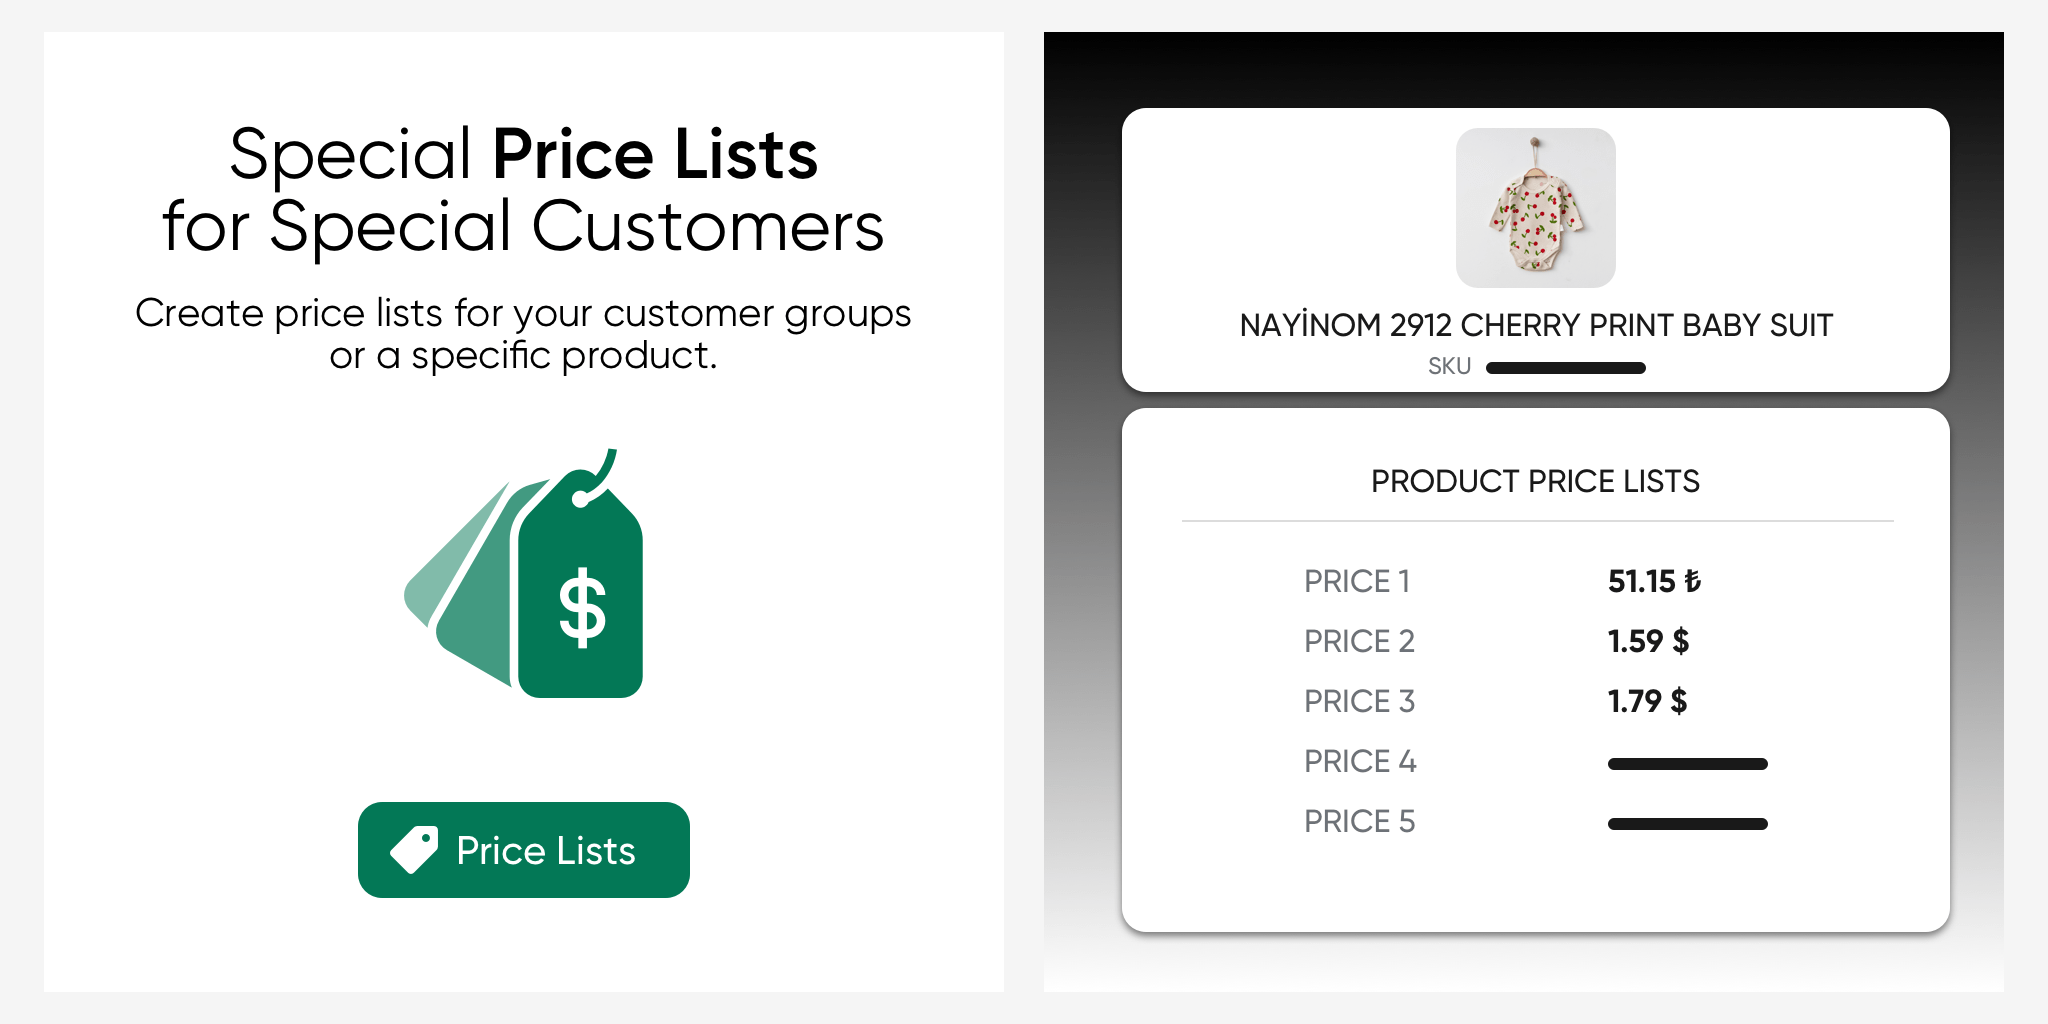The image size is (2048, 1024).
Task: Click the hidden PRICE 4 value bar
Action: [1687, 764]
